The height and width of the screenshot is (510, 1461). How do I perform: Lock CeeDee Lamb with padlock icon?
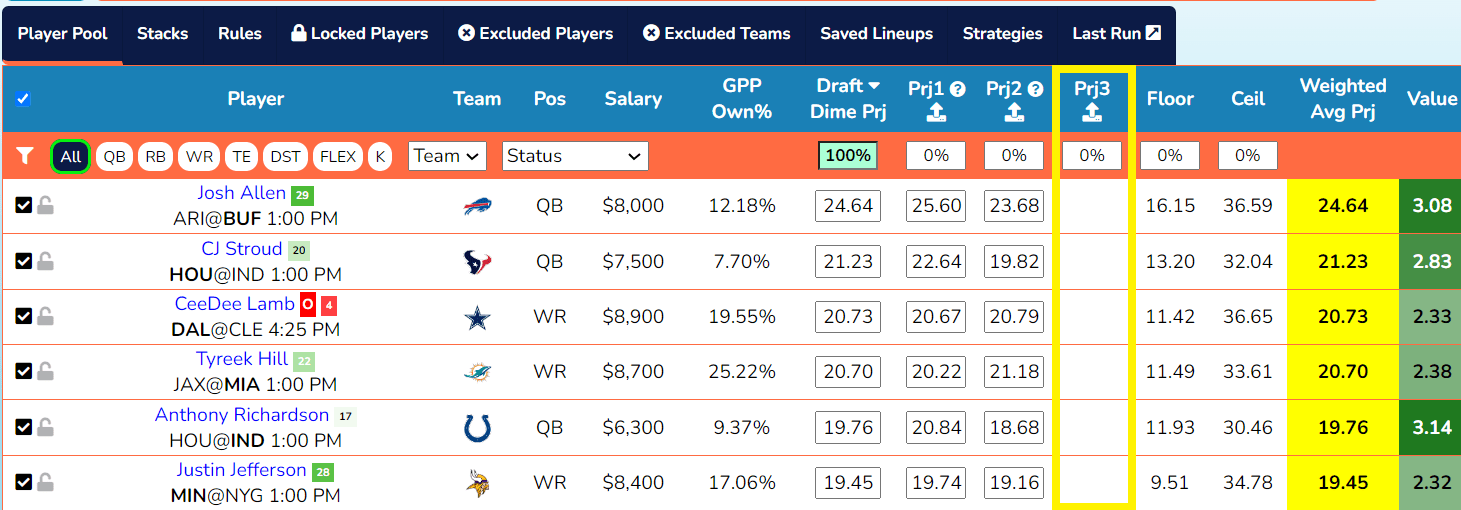point(46,316)
